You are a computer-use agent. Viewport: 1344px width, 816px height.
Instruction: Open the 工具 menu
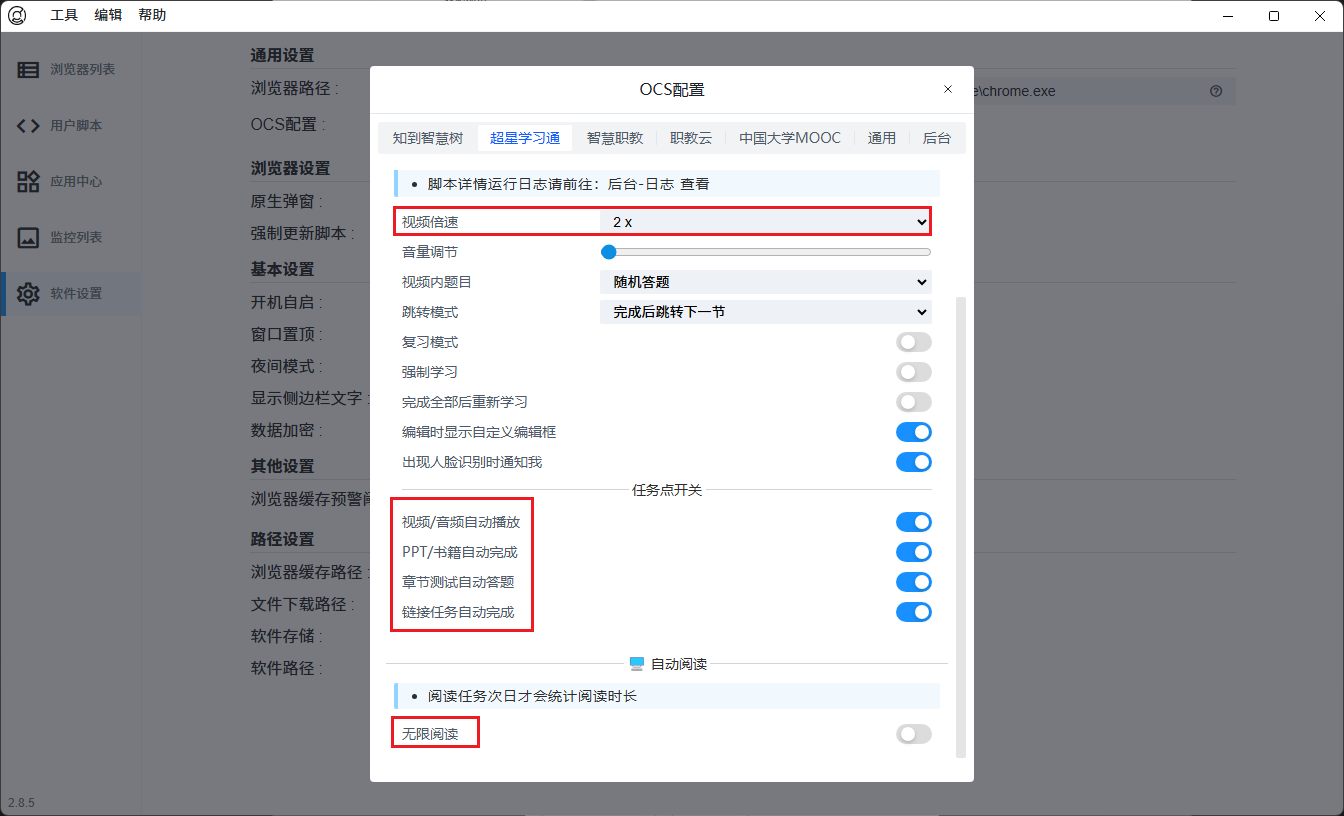pos(64,15)
